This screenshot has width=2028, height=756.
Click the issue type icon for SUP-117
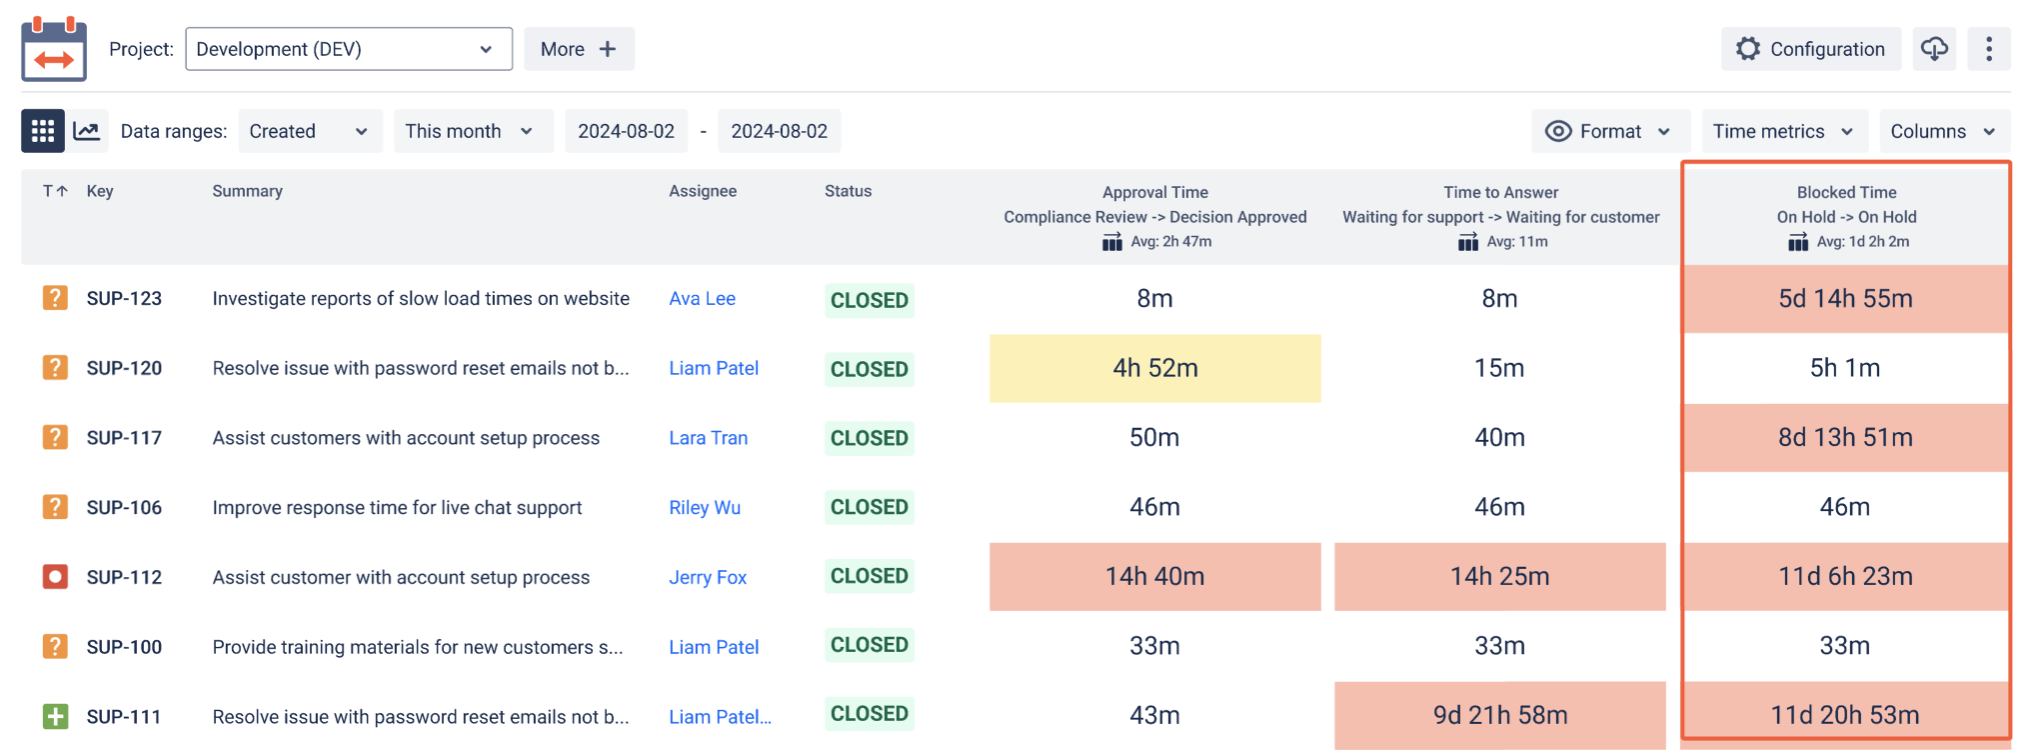[x=55, y=437]
